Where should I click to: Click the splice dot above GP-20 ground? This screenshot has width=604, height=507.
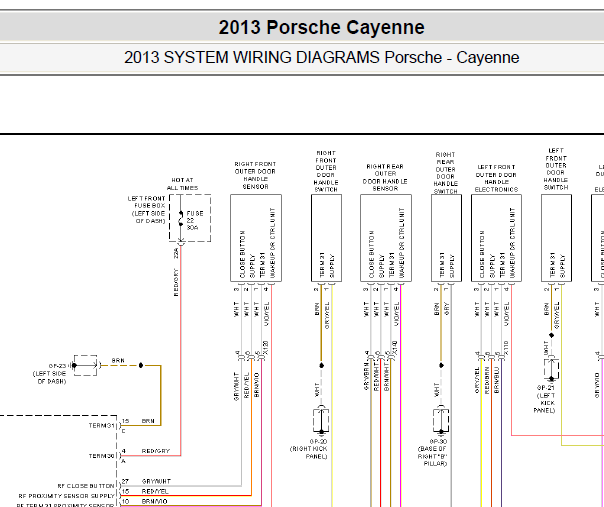coord(321,365)
